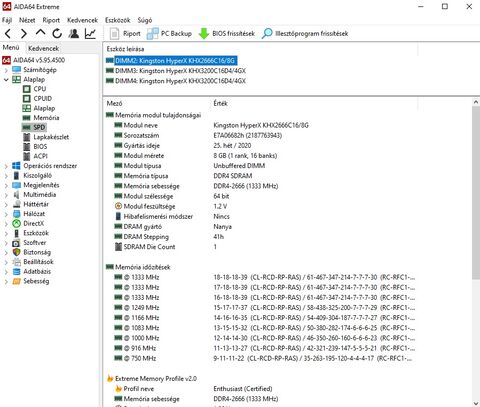Select Lapkakészlet in the tree
480x407 pixels.
pos(51,137)
